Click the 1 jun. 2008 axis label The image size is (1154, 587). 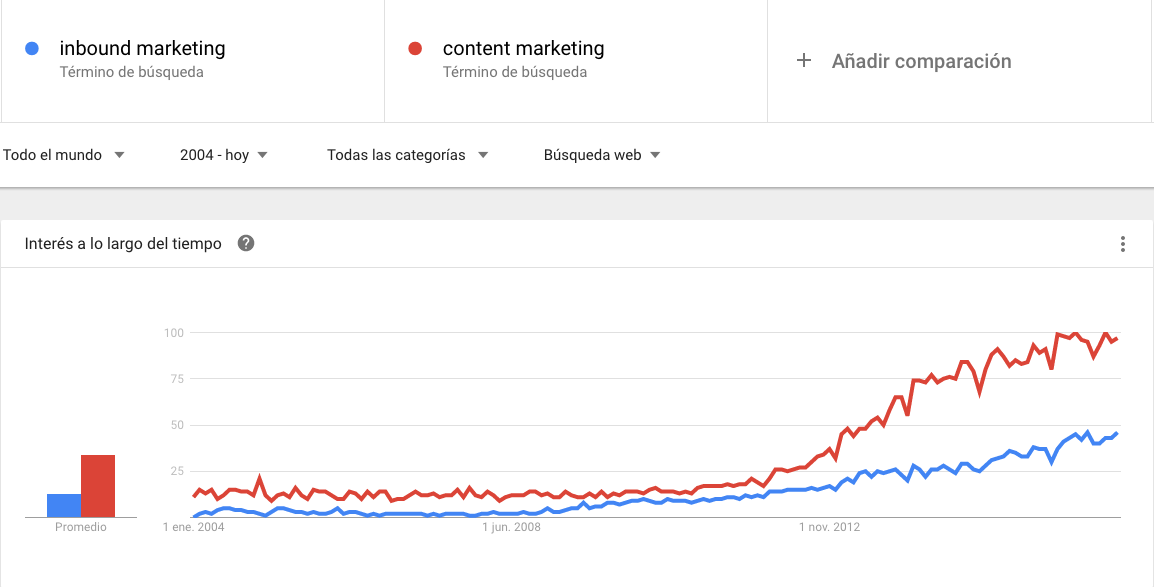[511, 527]
